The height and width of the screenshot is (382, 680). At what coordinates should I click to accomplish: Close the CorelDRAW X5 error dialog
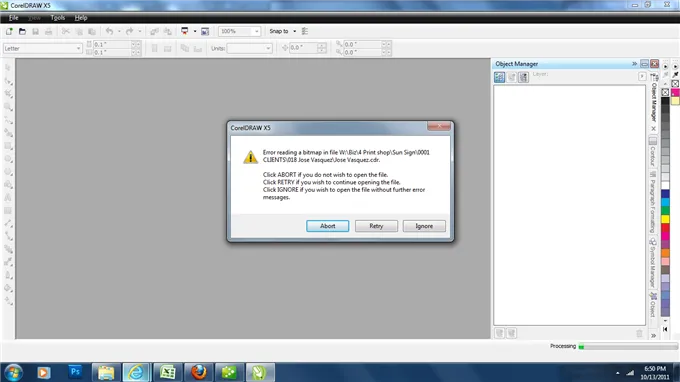tap(439, 126)
